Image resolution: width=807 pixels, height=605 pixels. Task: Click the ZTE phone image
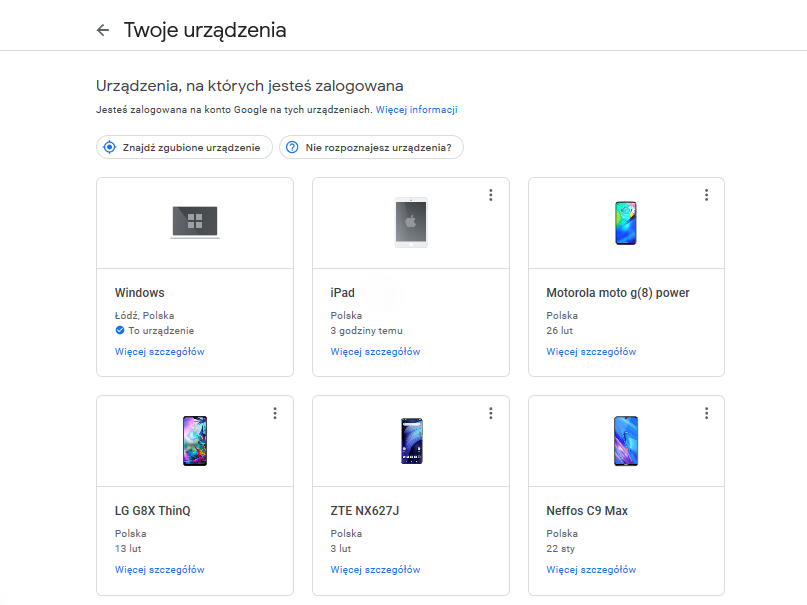[x=410, y=440]
